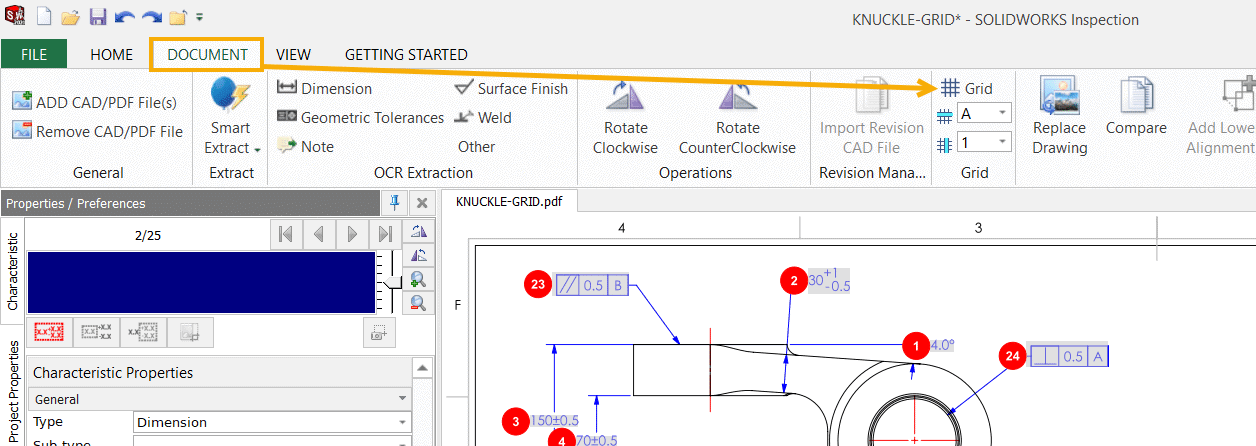Viewport: 1256px width, 446px height.
Task: Select the Dimension OCR extraction tool
Action: click(x=324, y=88)
